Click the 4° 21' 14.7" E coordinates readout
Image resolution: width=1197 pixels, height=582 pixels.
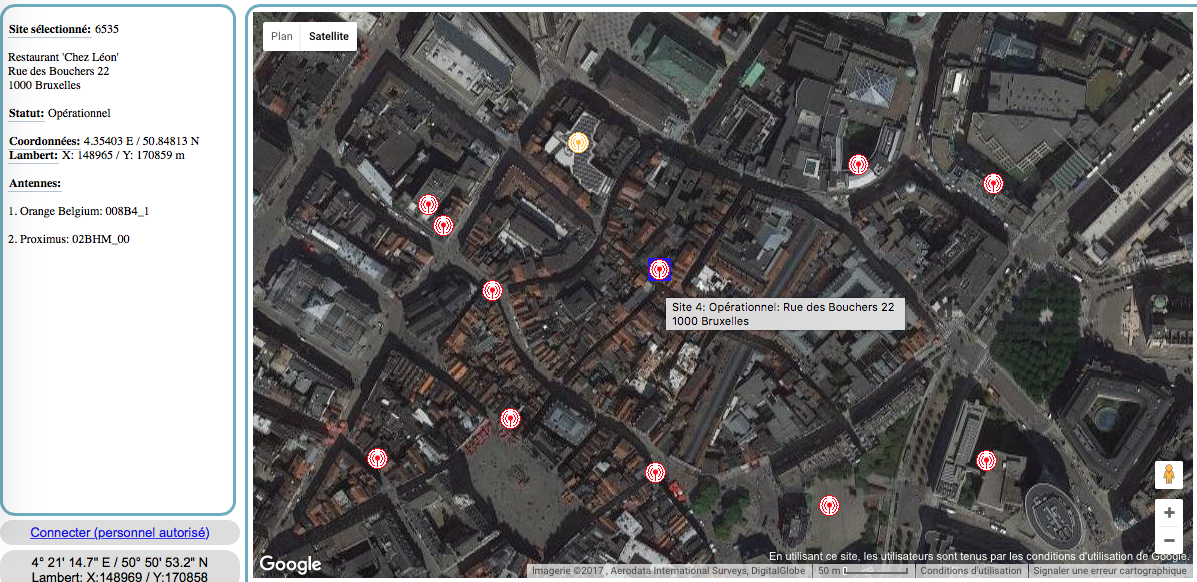click(119, 563)
